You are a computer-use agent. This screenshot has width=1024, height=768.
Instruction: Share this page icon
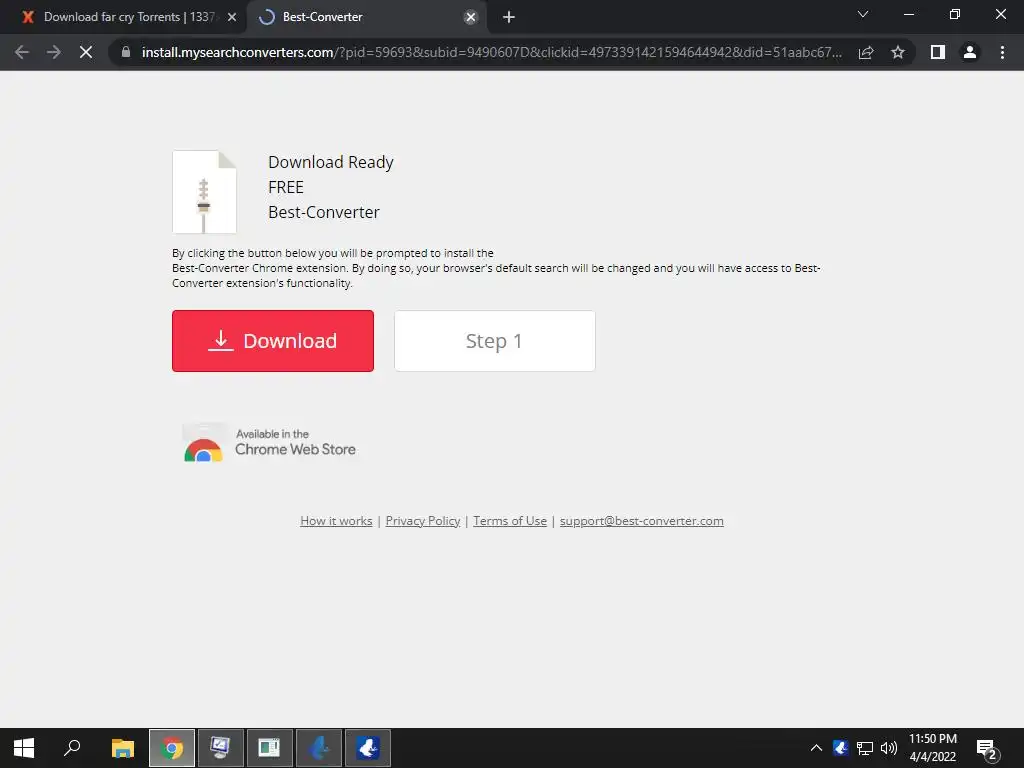point(866,52)
